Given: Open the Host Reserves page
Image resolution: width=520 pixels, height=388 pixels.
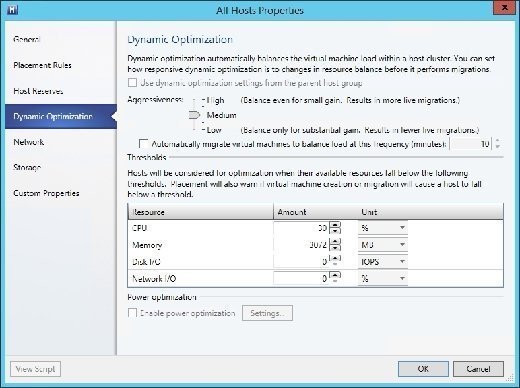Looking at the screenshot, I should [x=38, y=91].
